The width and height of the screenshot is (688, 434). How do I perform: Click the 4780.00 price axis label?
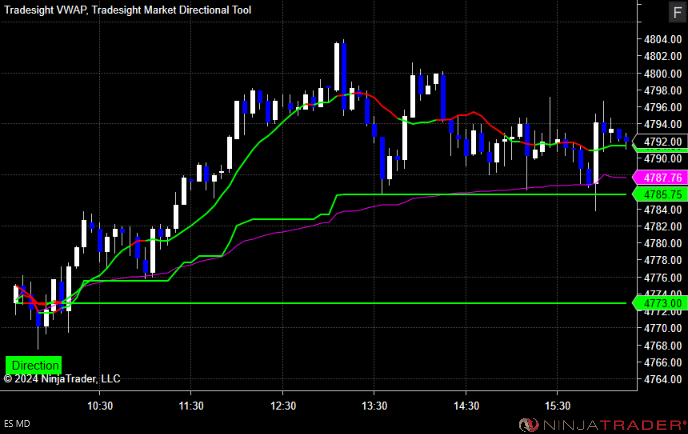pos(663,244)
